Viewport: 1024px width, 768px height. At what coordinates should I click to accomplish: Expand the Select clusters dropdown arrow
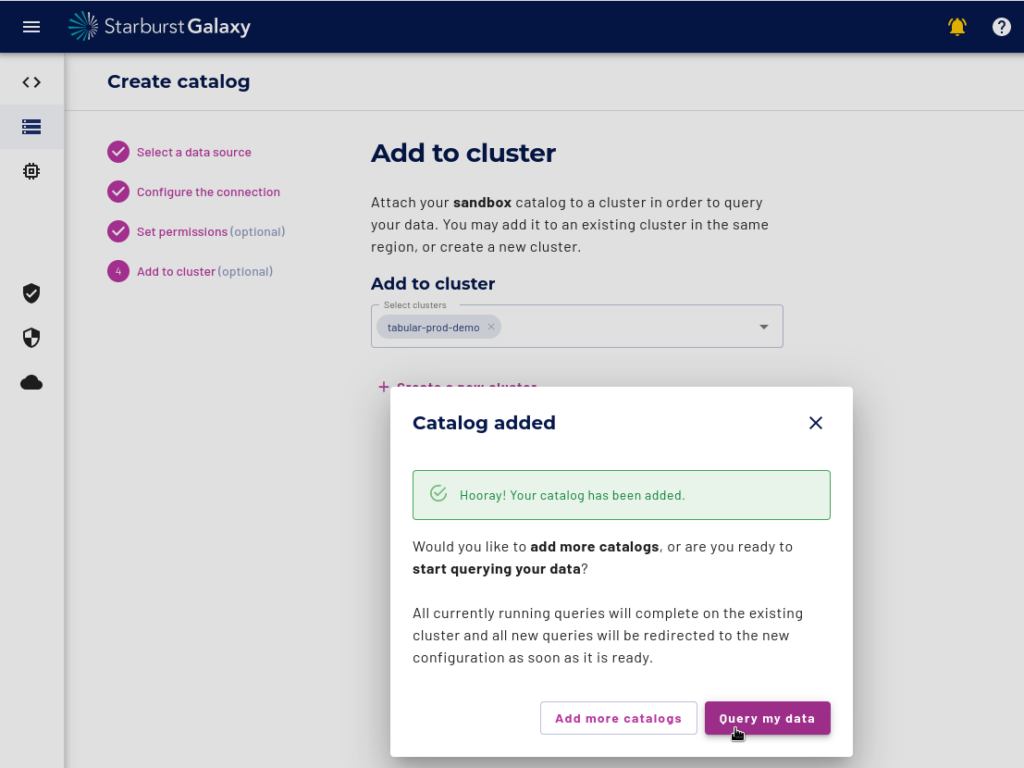tap(763, 327)
